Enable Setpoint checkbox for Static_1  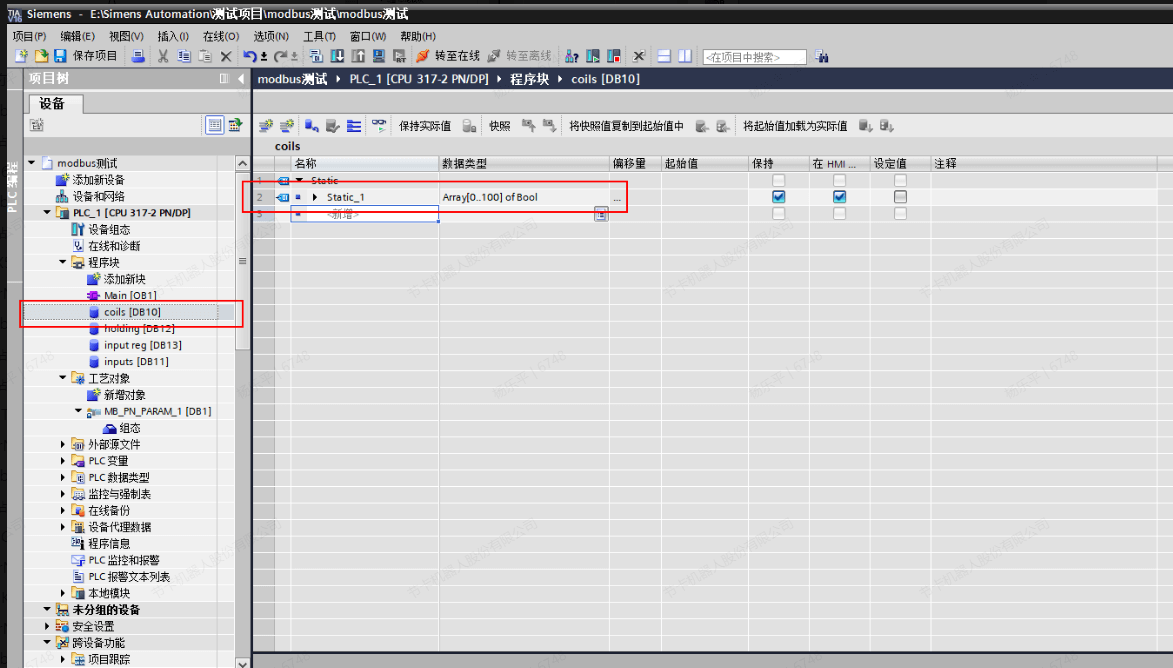click(900, 197)
